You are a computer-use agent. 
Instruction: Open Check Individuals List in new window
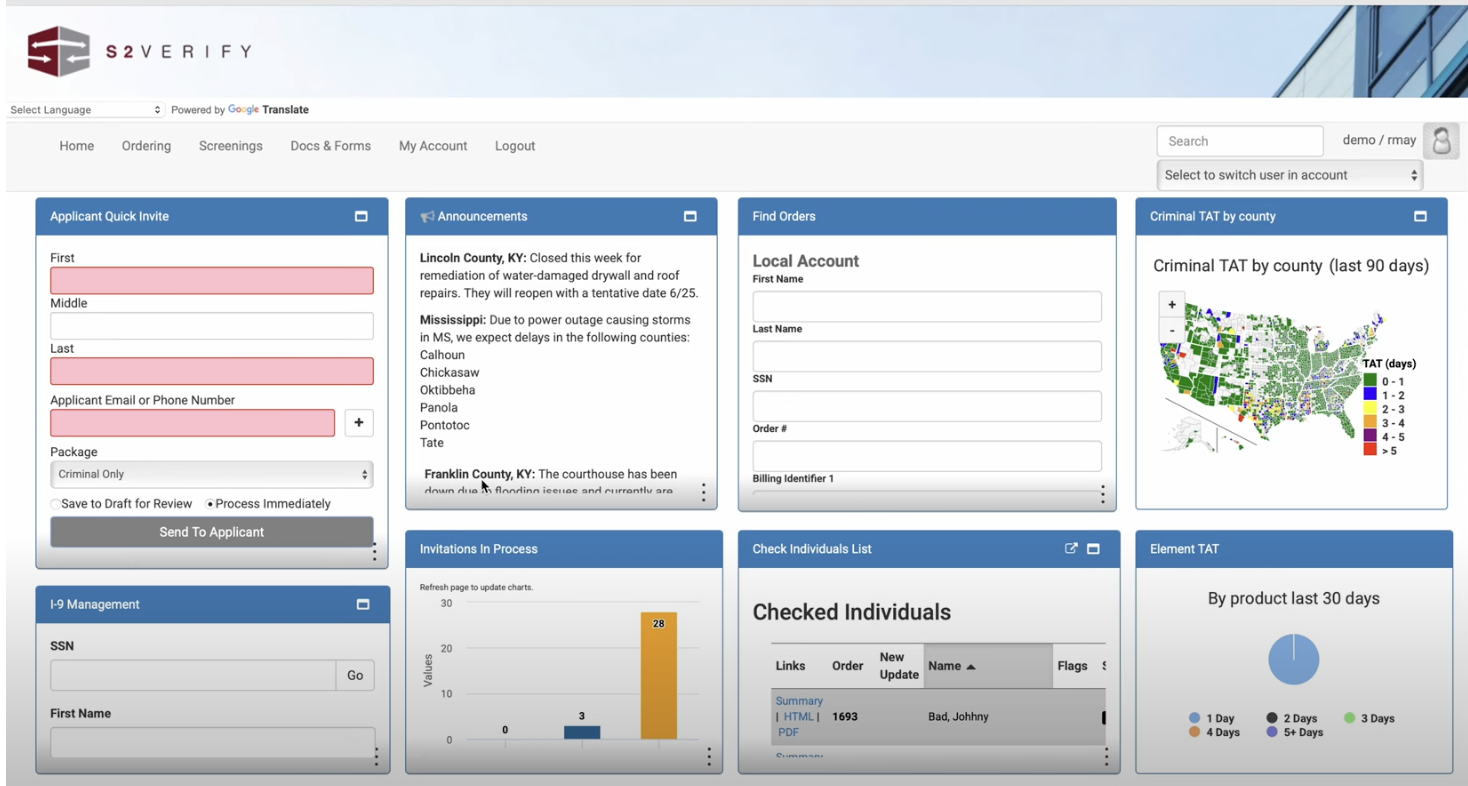[1071, 548]
